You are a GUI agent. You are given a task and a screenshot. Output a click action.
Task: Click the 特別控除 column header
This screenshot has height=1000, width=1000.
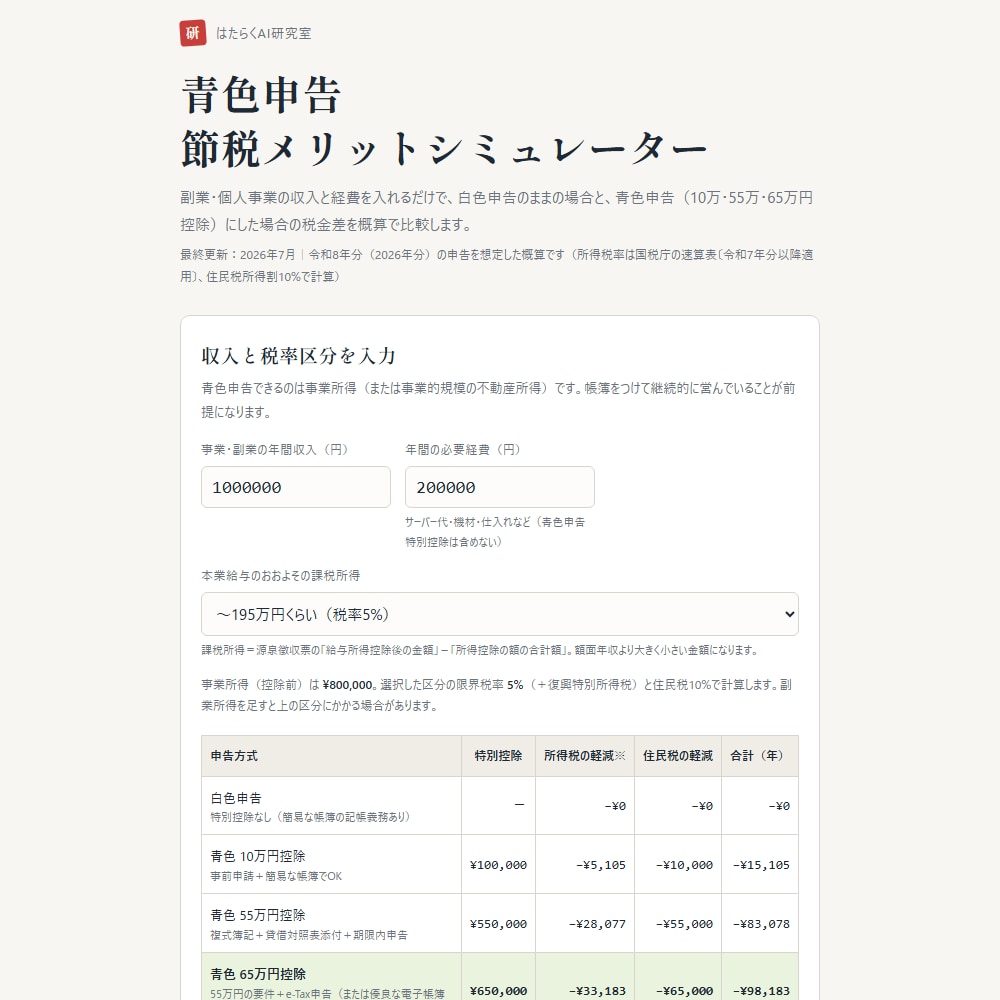tap(498, 756)
